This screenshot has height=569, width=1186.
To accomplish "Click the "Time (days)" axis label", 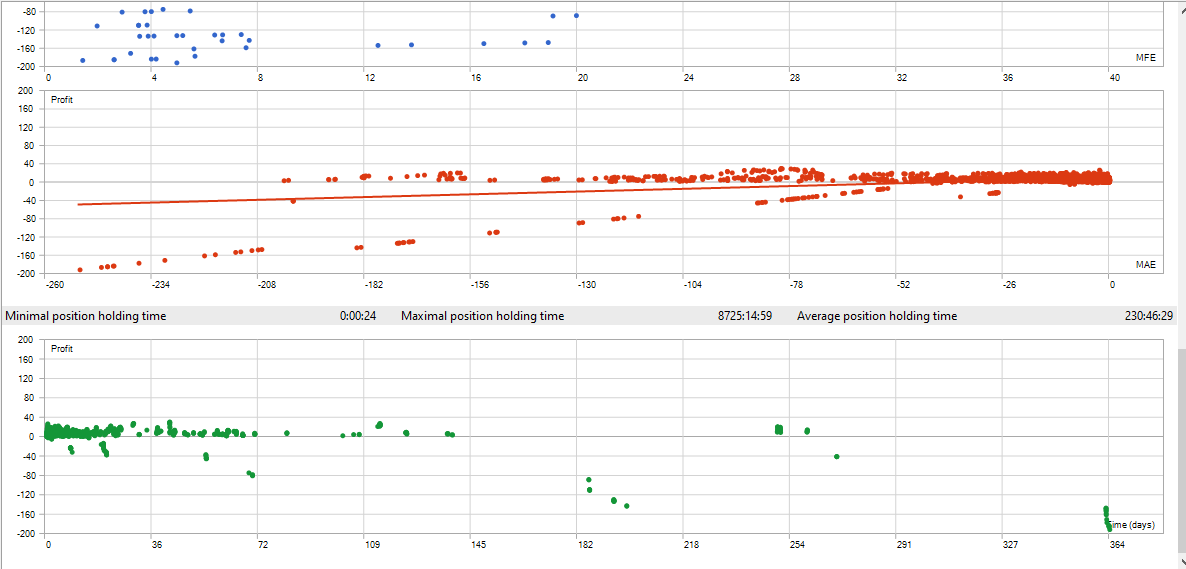I will tap(1132, 524).
